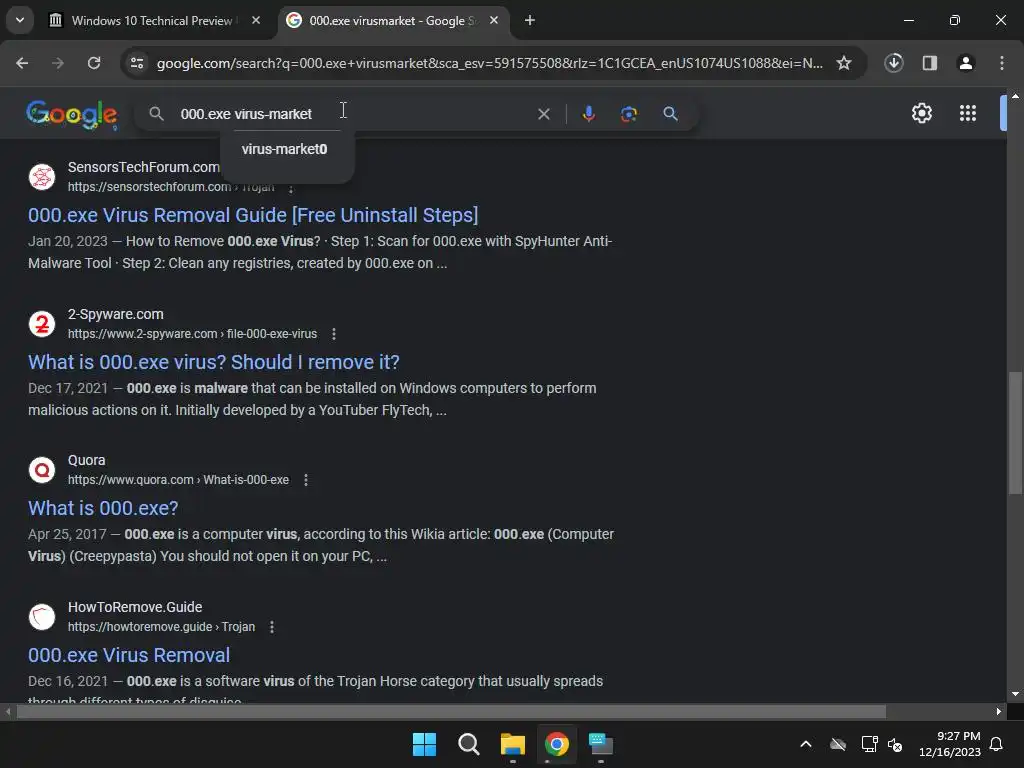
Task: Click Google search text field
Action: coord(353,114)
